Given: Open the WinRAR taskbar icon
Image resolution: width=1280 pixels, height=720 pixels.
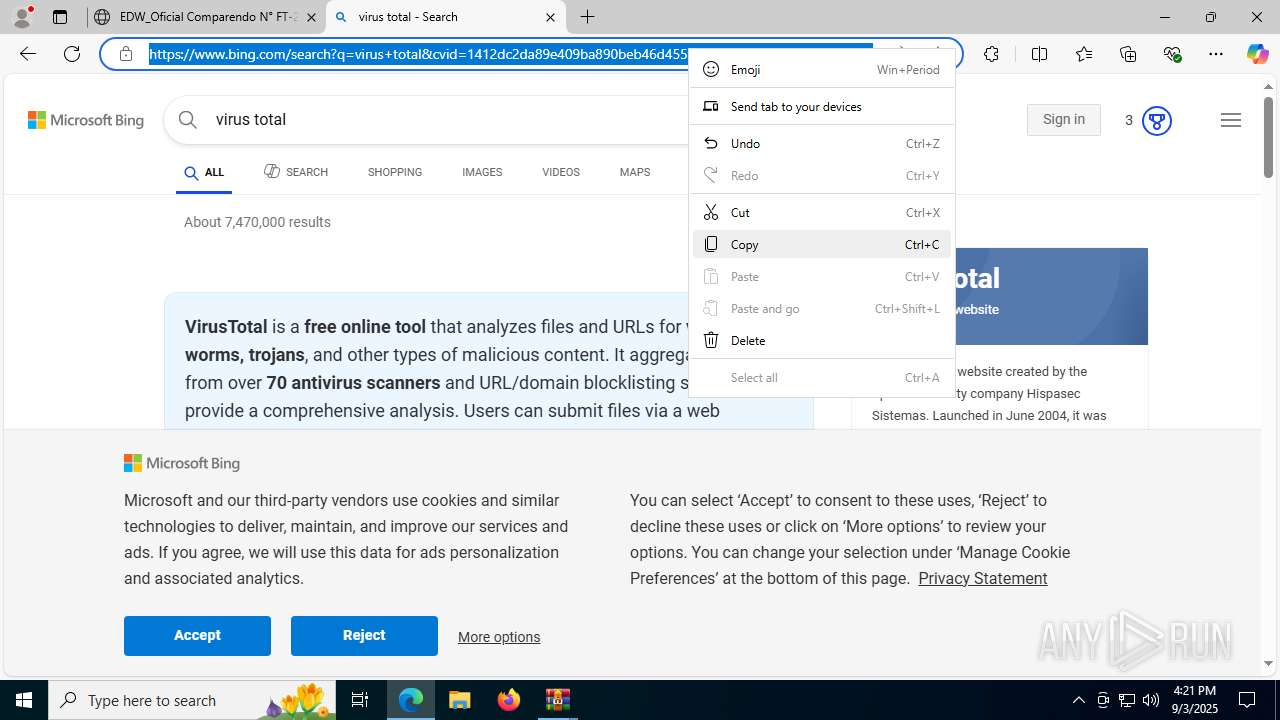Looking at the screenshot, I should point(558,700).
